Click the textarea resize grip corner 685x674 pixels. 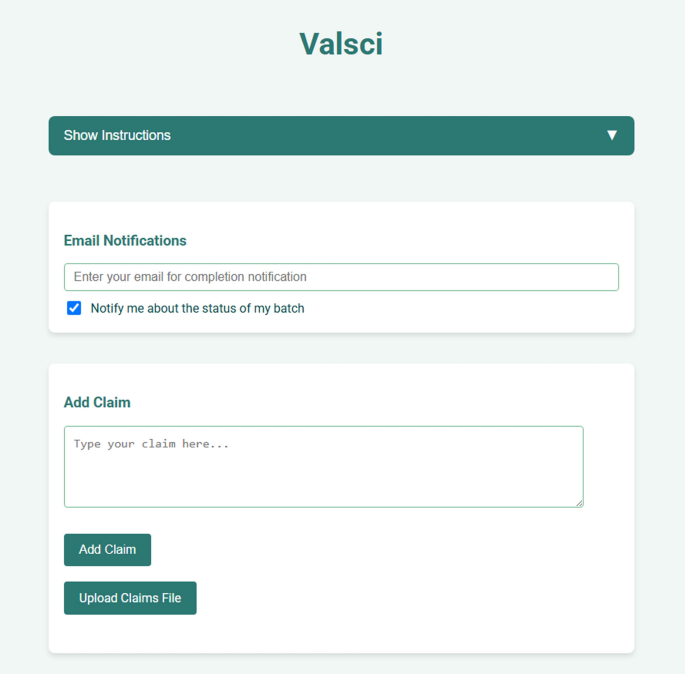click(x=579, y=503)
